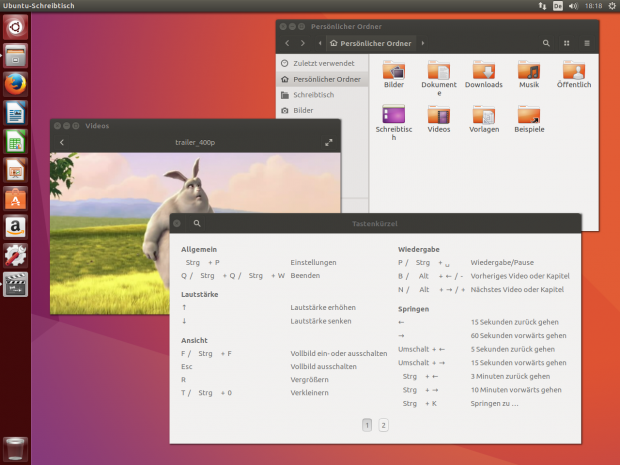Switch to shortcuts page 1
This screenshot has height=465, width=620.
(367, 425)
